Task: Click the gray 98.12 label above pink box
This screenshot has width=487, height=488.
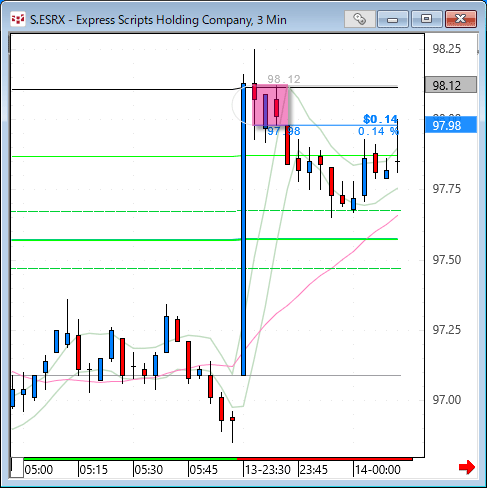Action: coord(284,79)
